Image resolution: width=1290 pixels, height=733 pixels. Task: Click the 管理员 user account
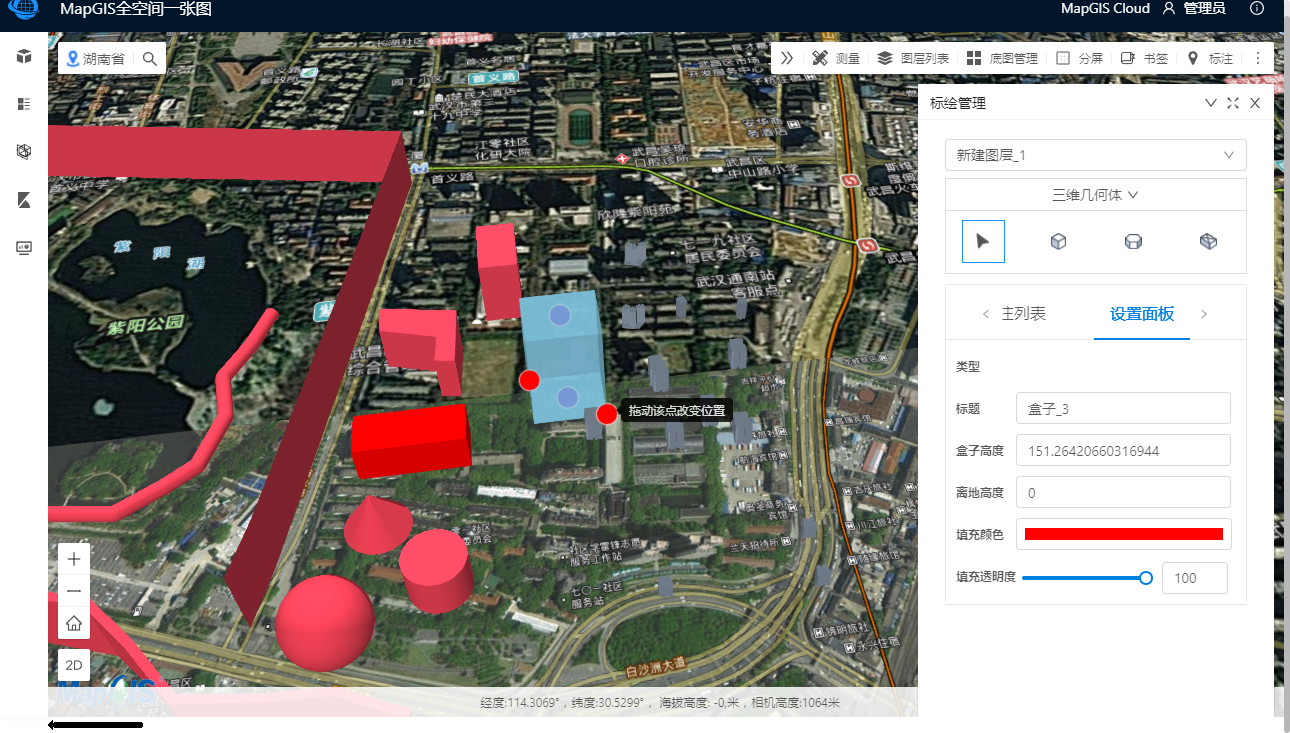(1194, 9)
